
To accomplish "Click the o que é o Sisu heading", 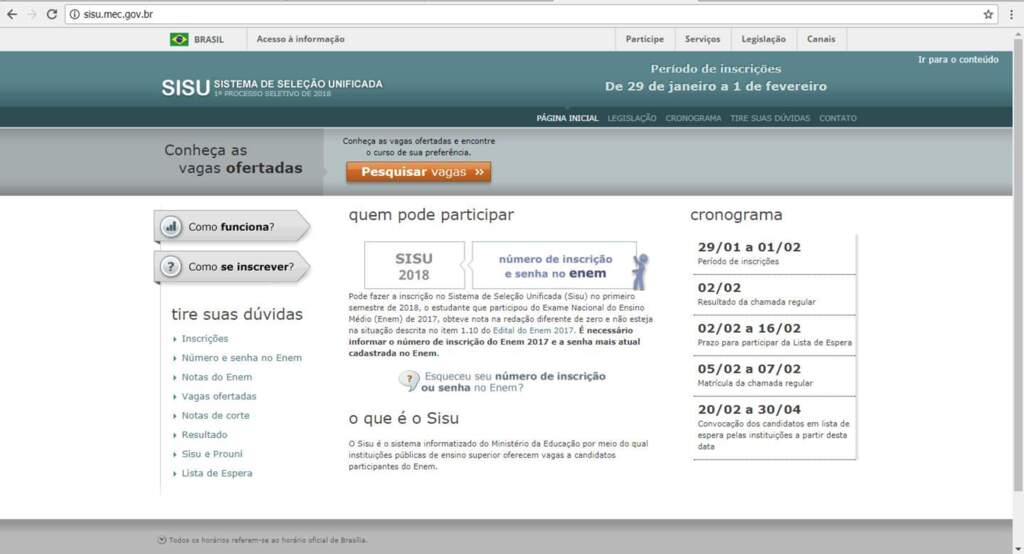I will point(404,418).
